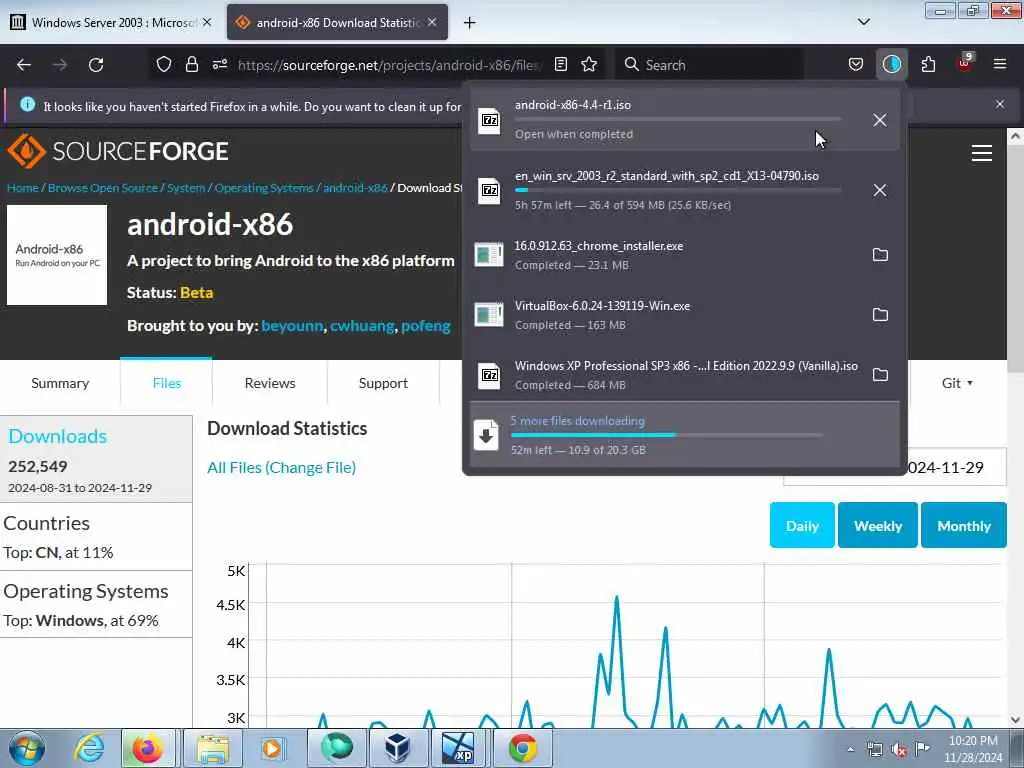Switch chart to Daily view
The height and width of the screenshot is (768, 1024).
(802, 526)
